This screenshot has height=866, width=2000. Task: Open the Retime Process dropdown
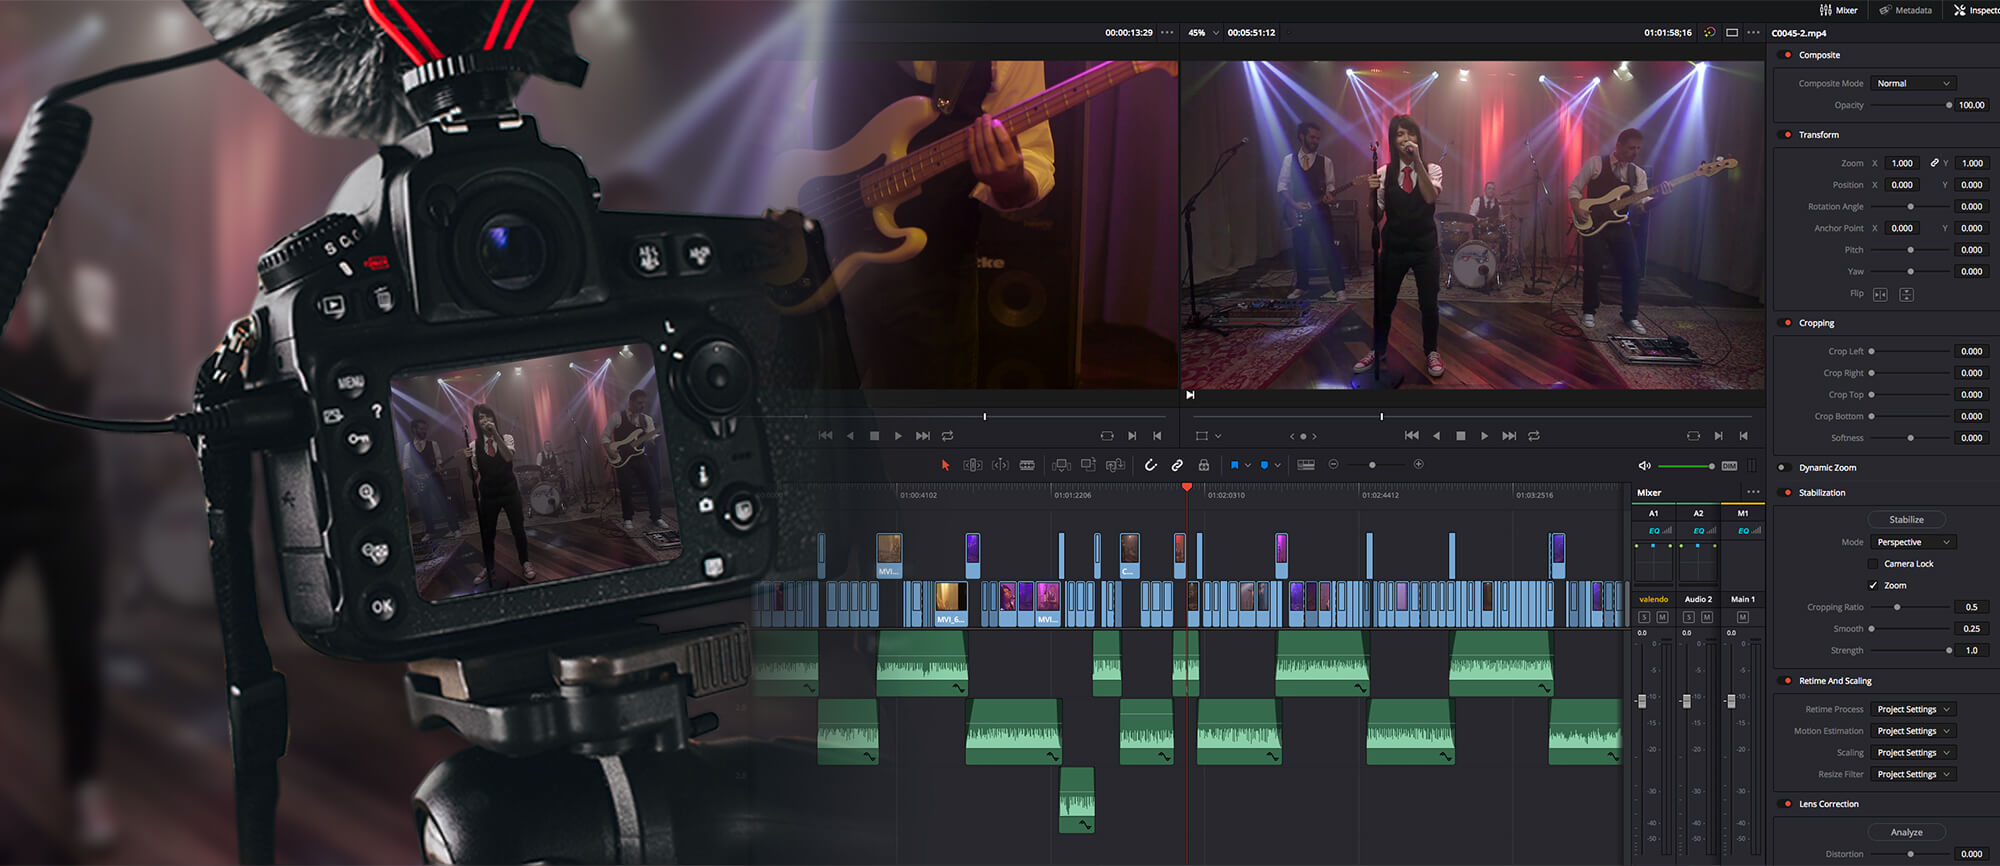click(1912, 710)
